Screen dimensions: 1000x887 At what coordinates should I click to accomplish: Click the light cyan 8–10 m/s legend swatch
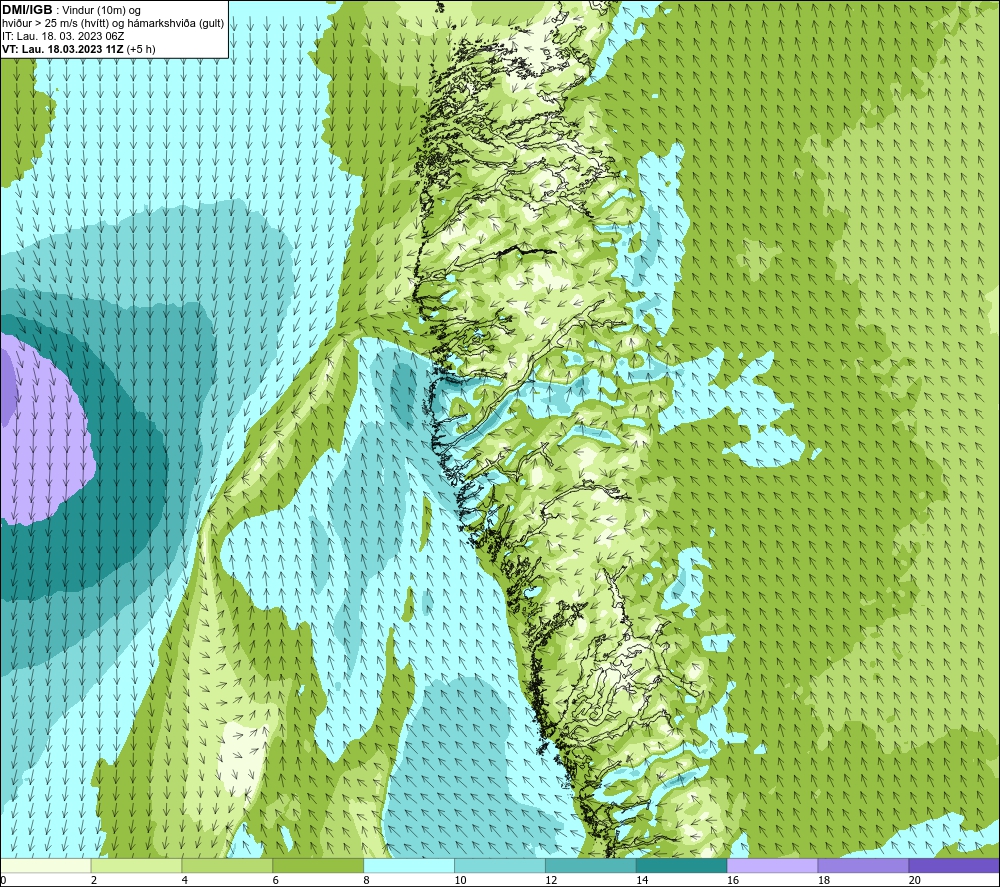(x=409, y=865)
